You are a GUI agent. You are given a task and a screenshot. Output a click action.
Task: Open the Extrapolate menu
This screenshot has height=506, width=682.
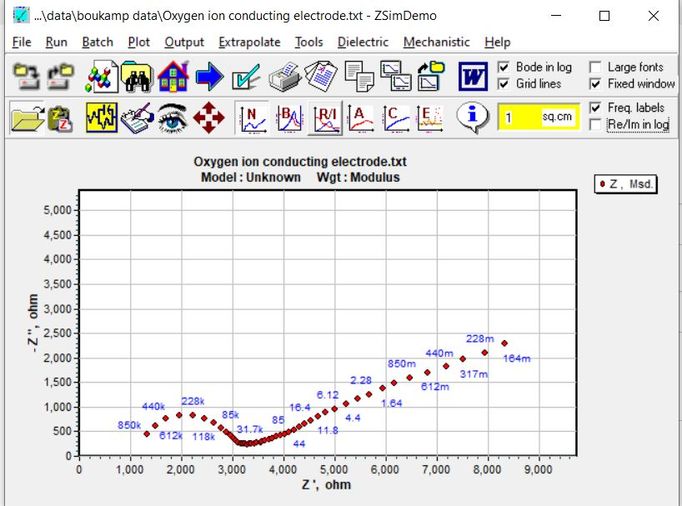point(249,42)
